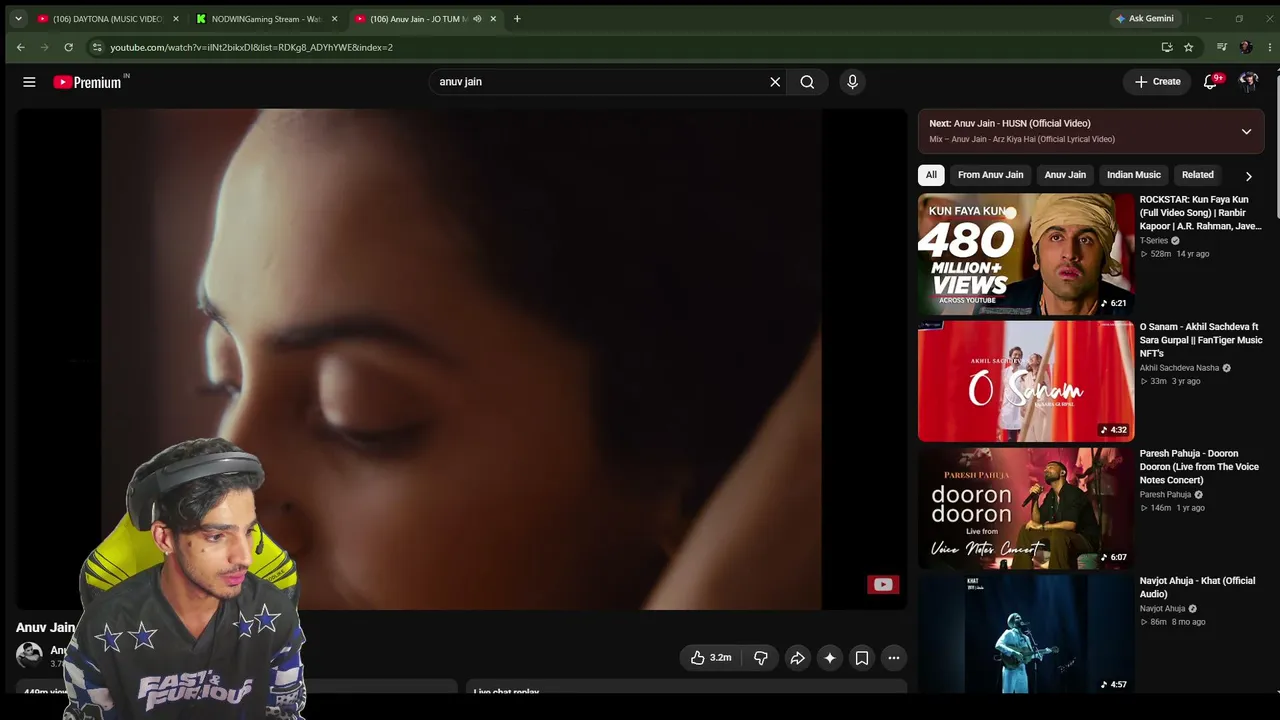Open Kun Faya Kun video title
The image size is (1280, 720).
pyautogui.click(x=1200, y=213)
